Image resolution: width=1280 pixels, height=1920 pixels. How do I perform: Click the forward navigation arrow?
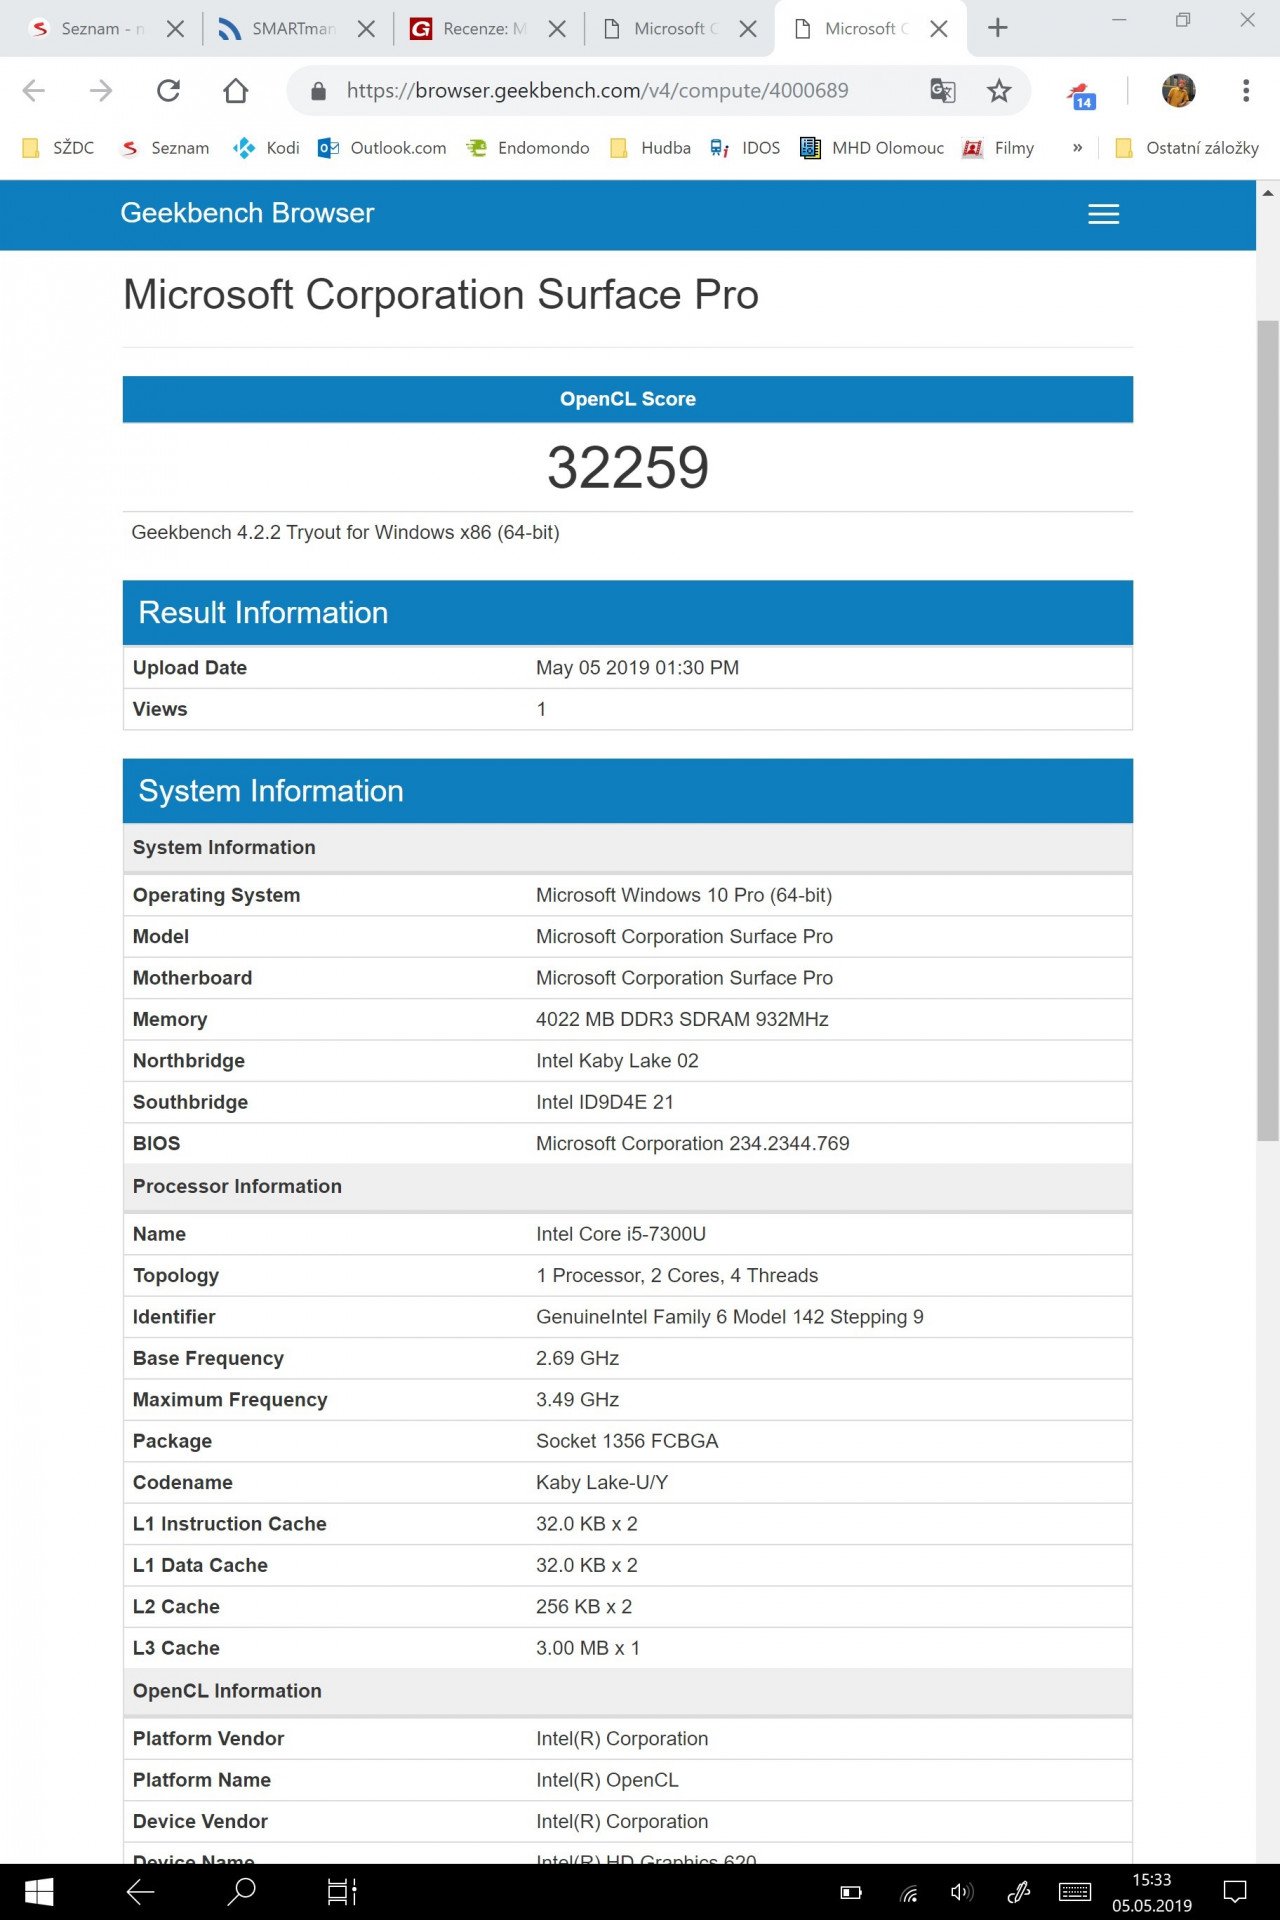pos(101,91)
